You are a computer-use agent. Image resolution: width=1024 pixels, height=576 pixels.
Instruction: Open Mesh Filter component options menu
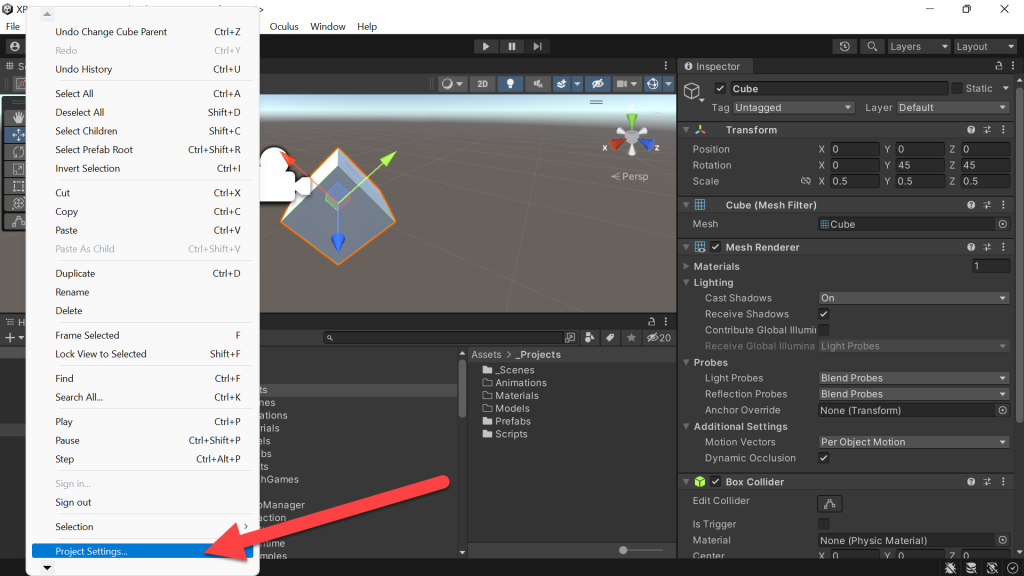pos(1004,205)
